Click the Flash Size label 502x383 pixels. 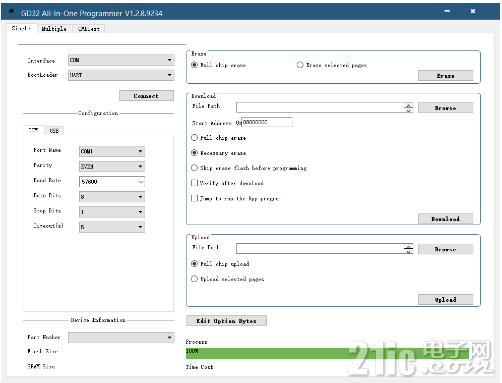point(43,351)
